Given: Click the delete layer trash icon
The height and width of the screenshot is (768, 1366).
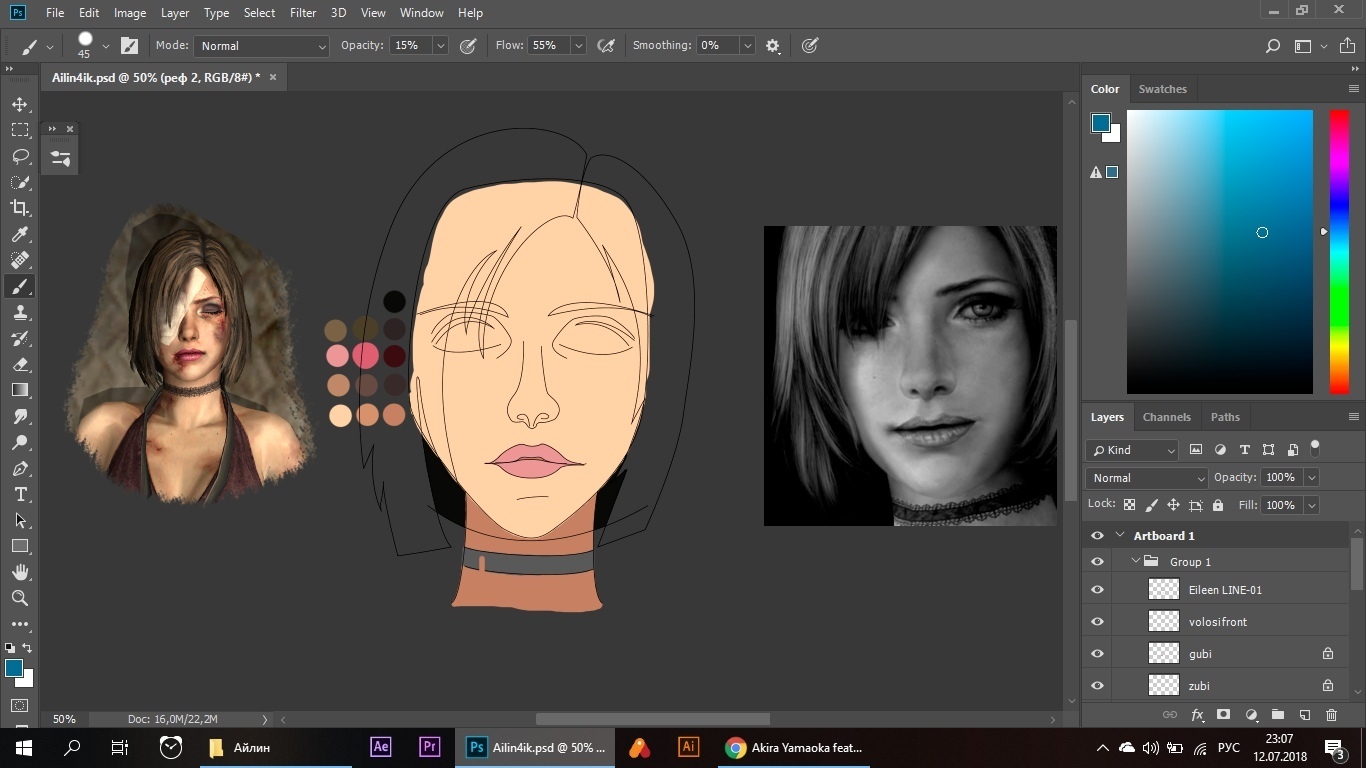Looking at the screenshot, I should pyautogui.click(x=1331, y=715).
